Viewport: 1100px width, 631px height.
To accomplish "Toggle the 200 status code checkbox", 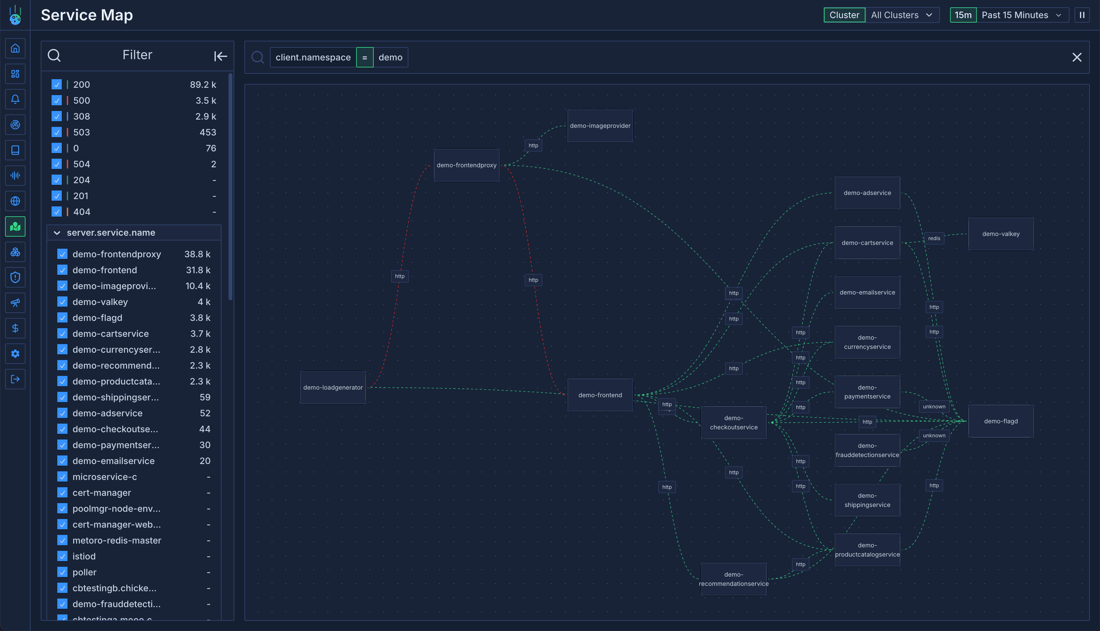I will tap(57, 84).
